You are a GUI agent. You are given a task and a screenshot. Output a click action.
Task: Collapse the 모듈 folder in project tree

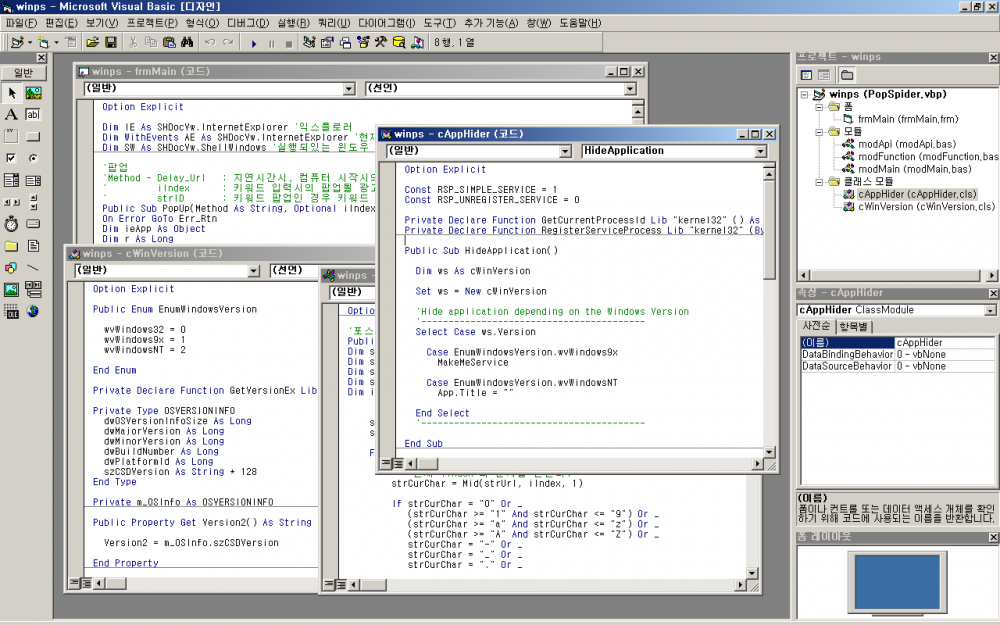point(819,131)
